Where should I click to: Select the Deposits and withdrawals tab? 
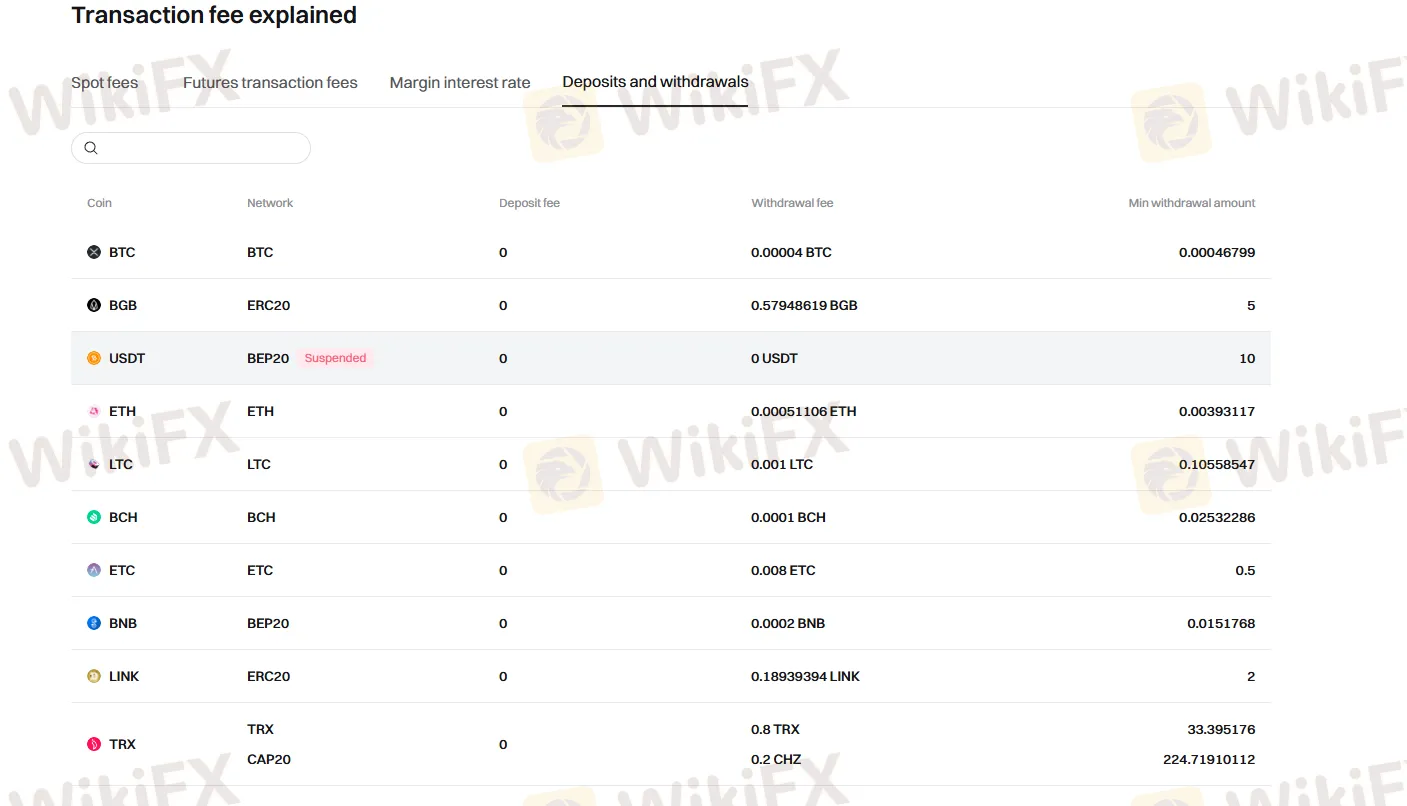click(x=655, y=82)
